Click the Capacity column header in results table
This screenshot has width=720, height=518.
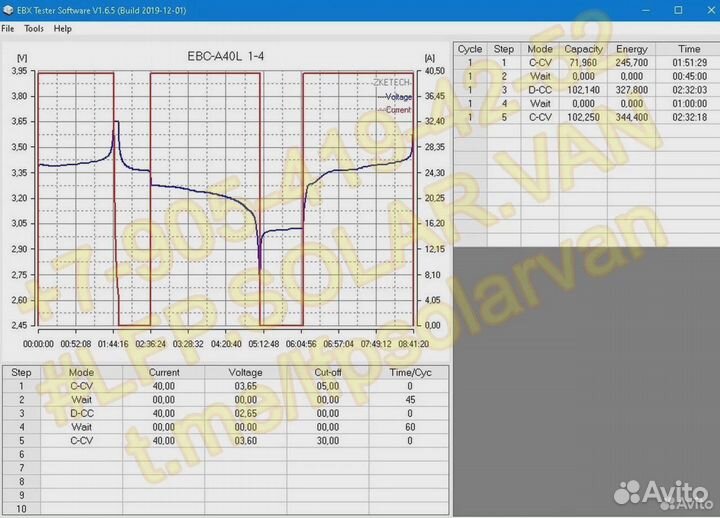pos(583,49)
